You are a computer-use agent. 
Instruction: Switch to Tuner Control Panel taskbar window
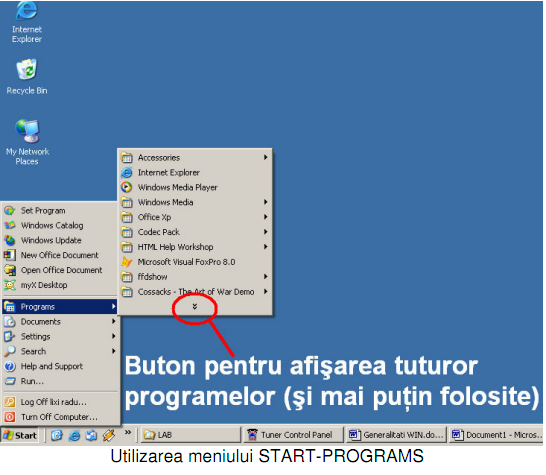click(293, 435)
